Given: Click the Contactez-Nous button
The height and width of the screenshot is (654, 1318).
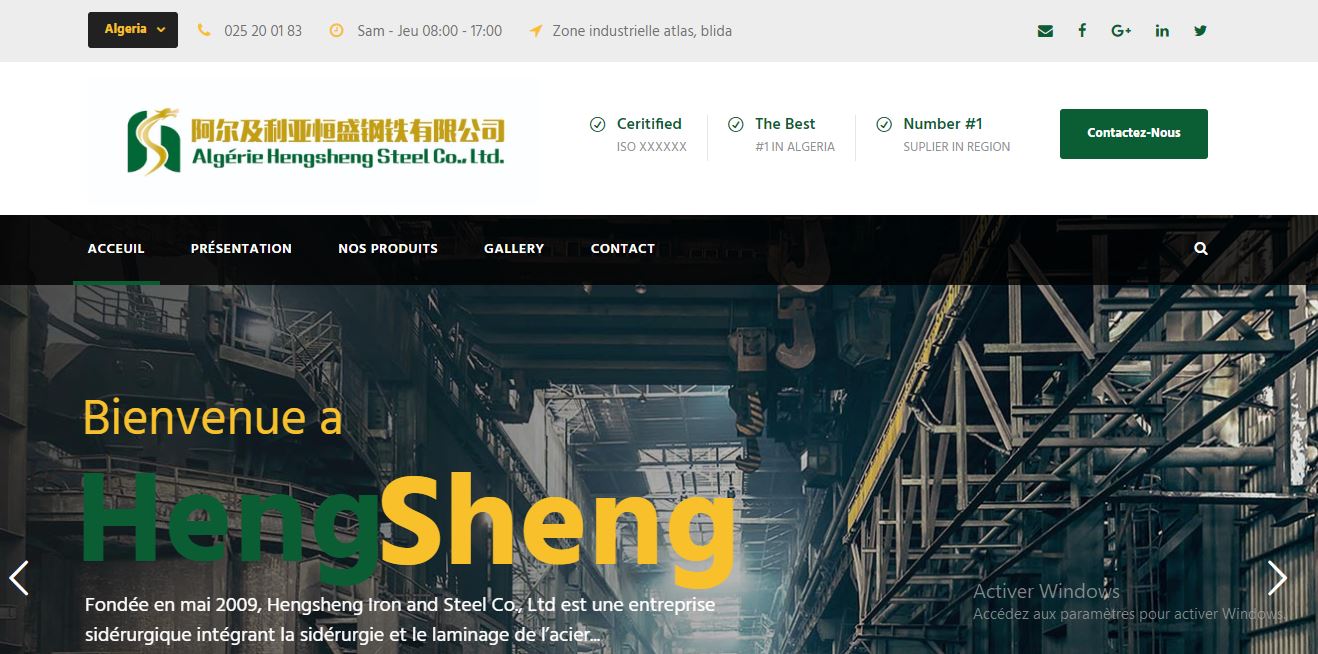Looking at the screenshot, I should (x=1134, y=134).
